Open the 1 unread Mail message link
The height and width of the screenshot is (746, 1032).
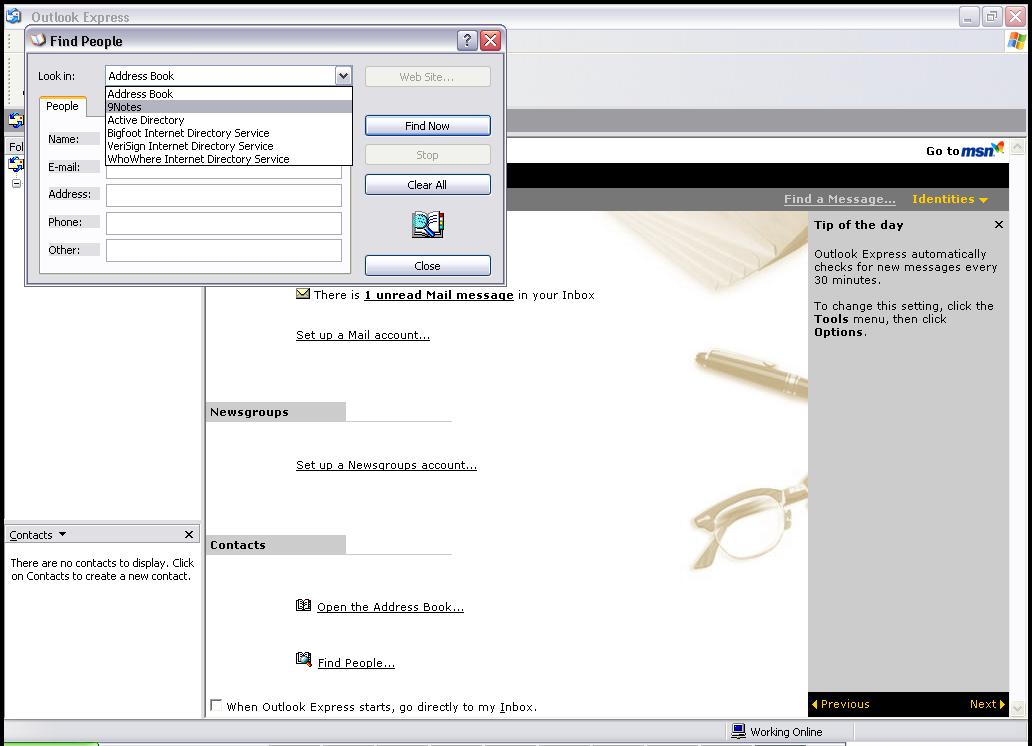(x=439, y=295)
